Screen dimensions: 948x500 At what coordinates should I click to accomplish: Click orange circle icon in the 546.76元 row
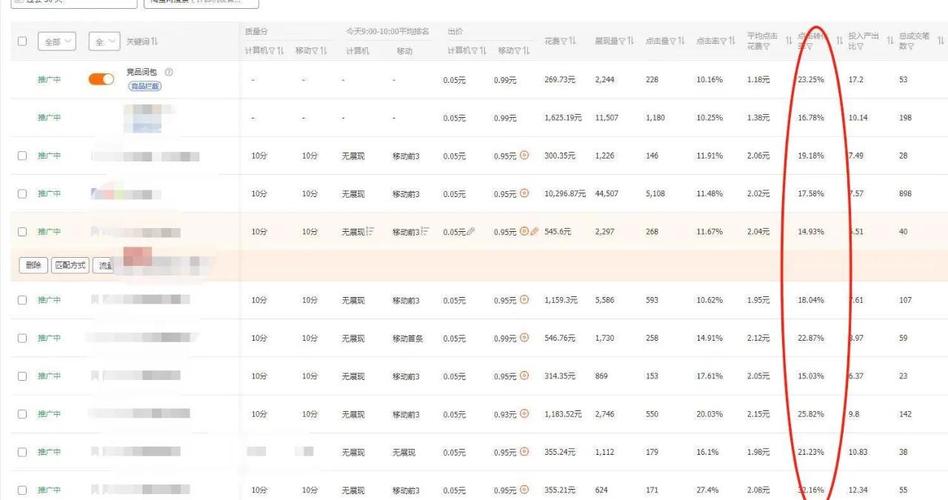[x=524, y=337]
